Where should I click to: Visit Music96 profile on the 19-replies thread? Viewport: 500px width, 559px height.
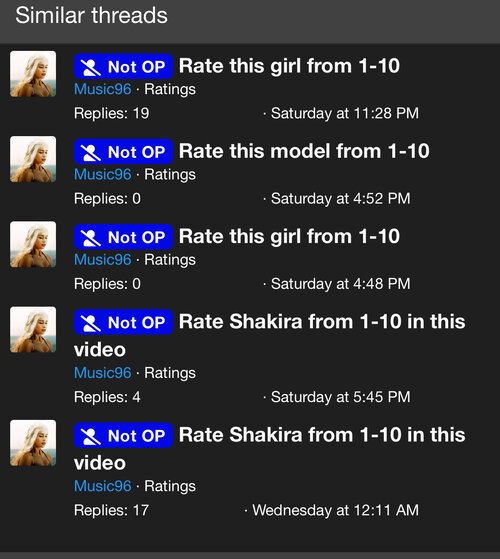tap(103, 89)
